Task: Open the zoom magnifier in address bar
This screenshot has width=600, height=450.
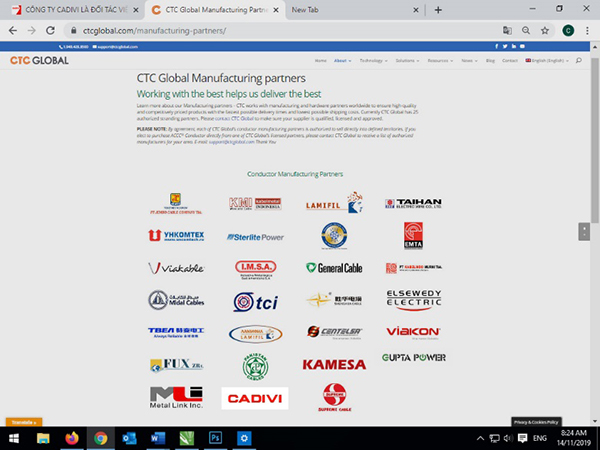Action: pos(526,31)
